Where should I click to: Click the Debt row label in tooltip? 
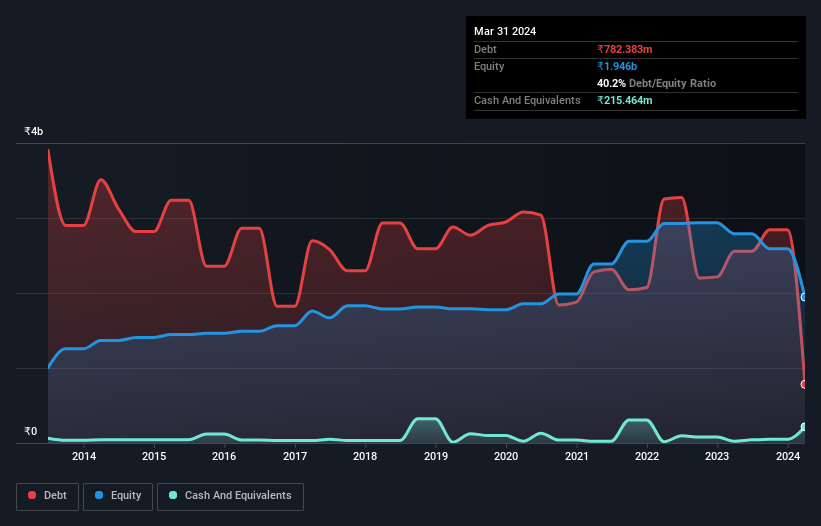tap(485, 49)
